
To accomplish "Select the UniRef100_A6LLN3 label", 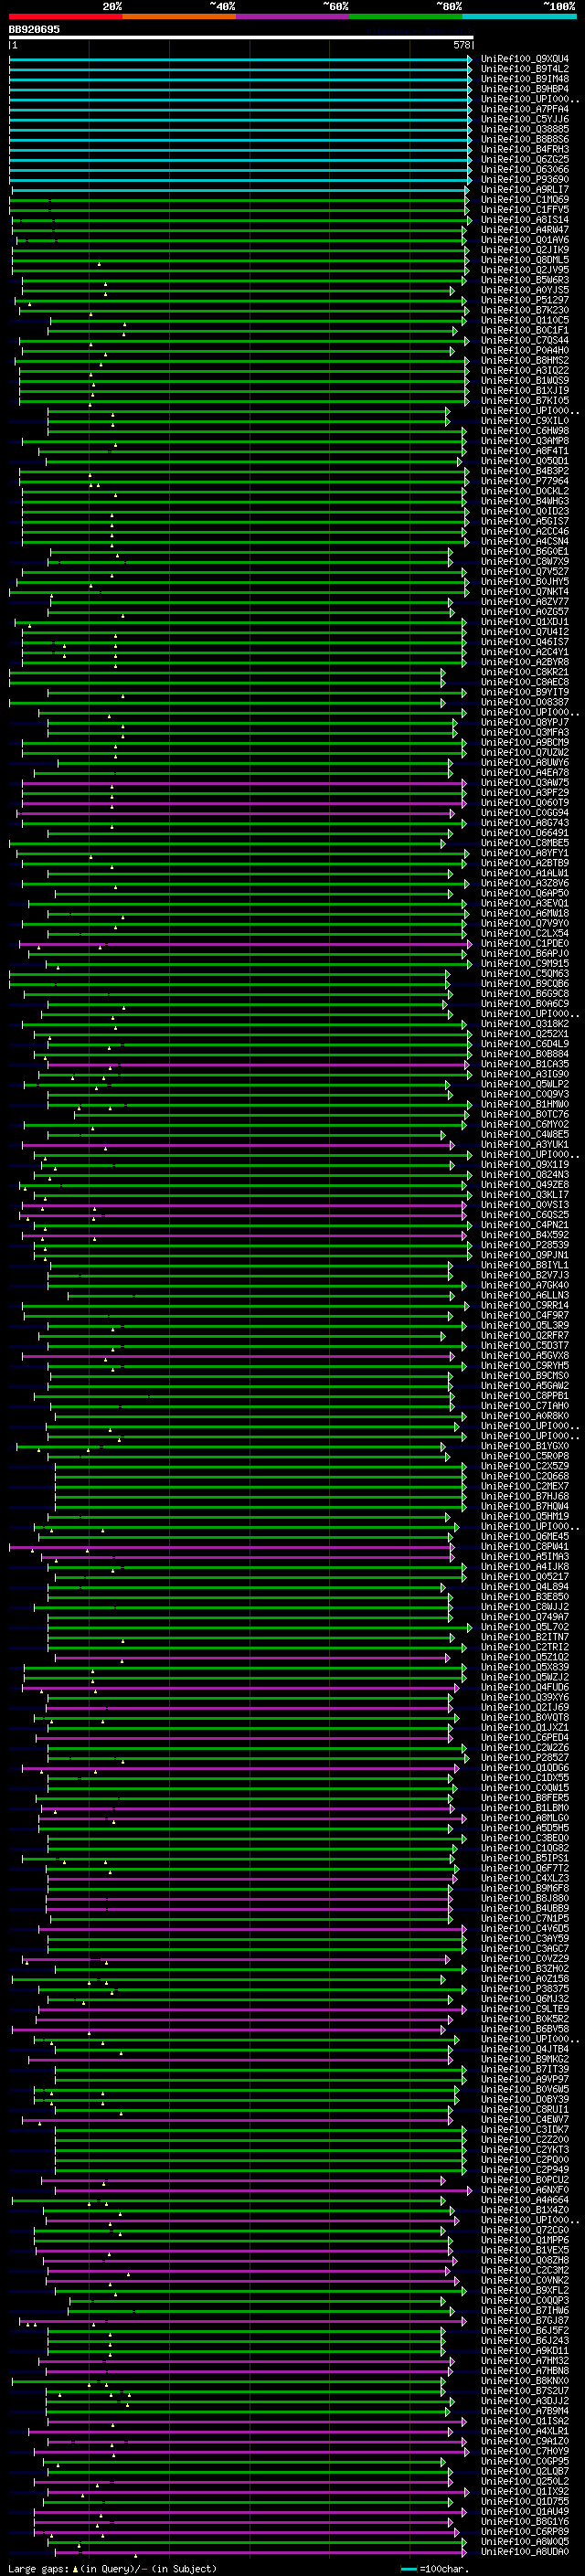I will coord(524,1294).
